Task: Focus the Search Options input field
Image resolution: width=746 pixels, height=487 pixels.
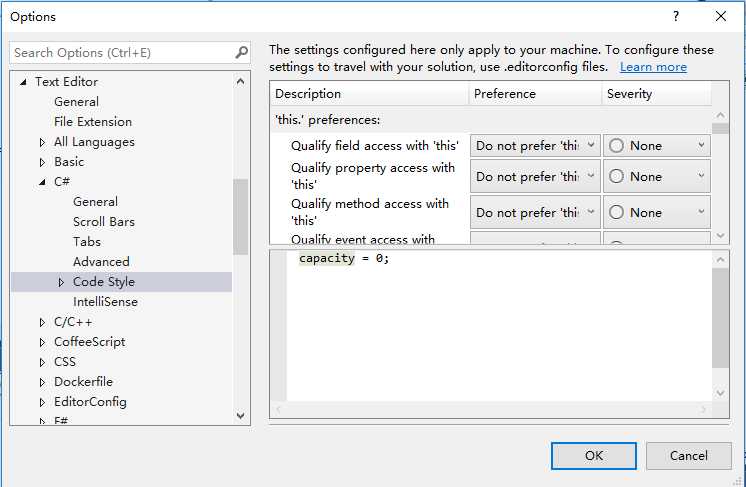Action: pyautogui.click(x=123, y=52)
